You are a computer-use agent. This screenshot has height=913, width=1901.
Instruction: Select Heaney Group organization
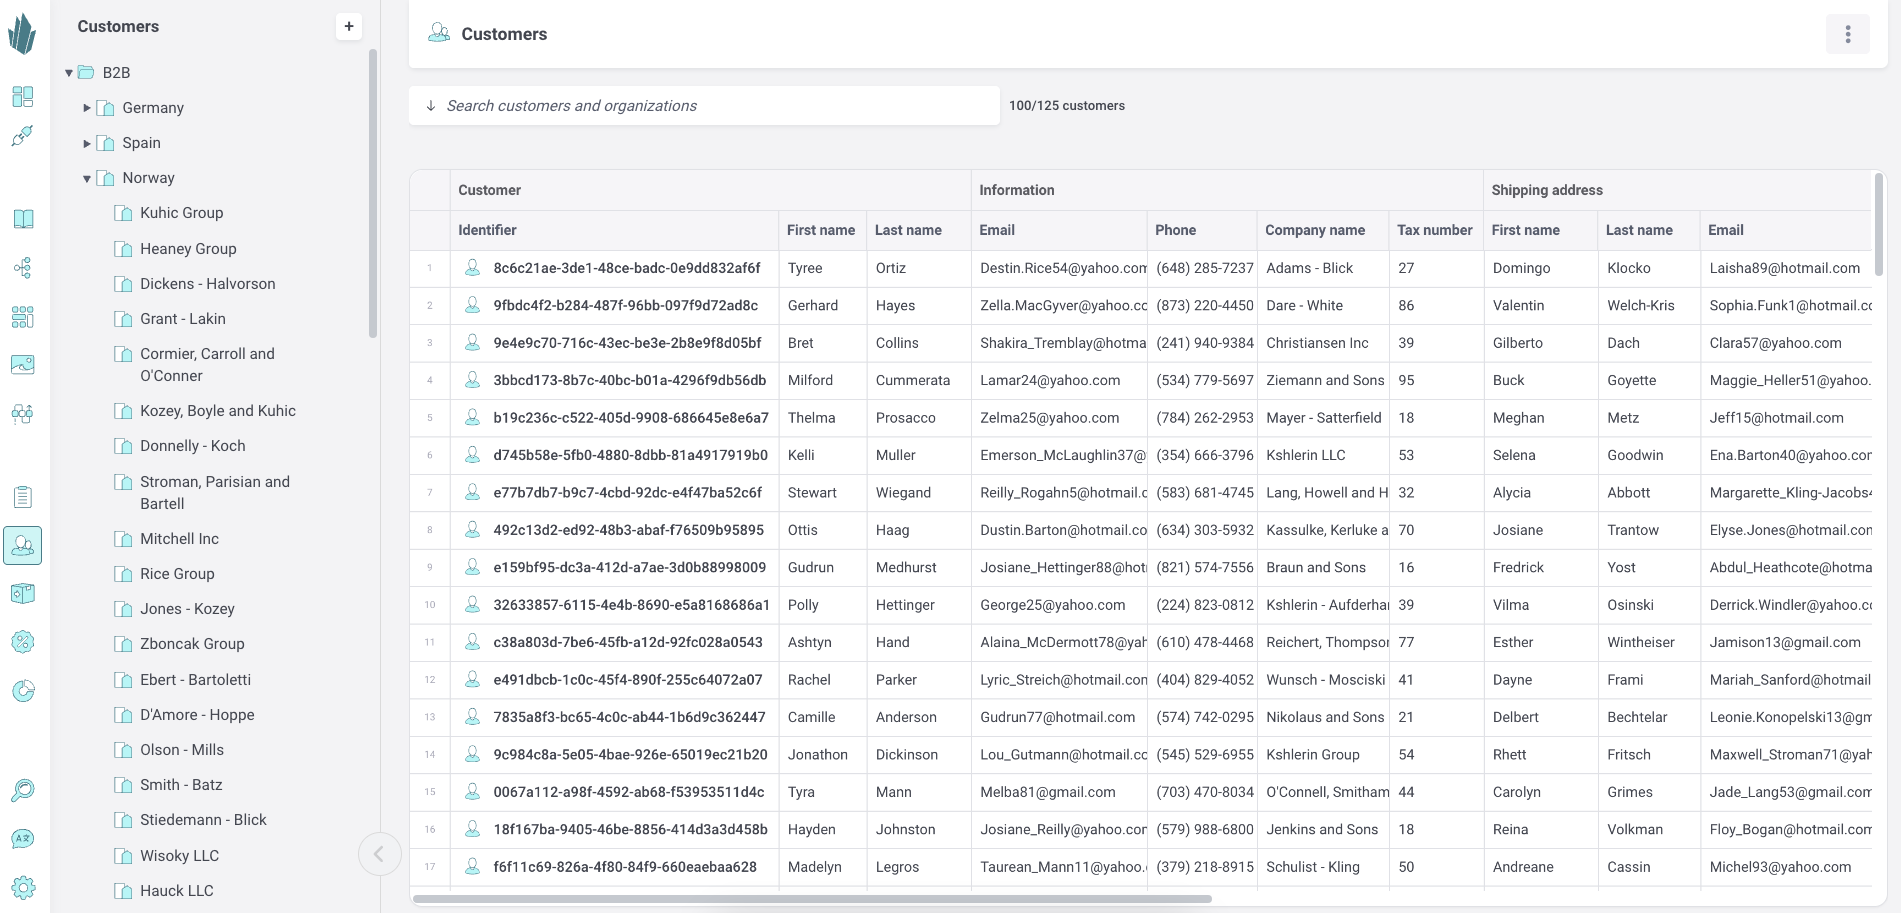coord(188,249)
